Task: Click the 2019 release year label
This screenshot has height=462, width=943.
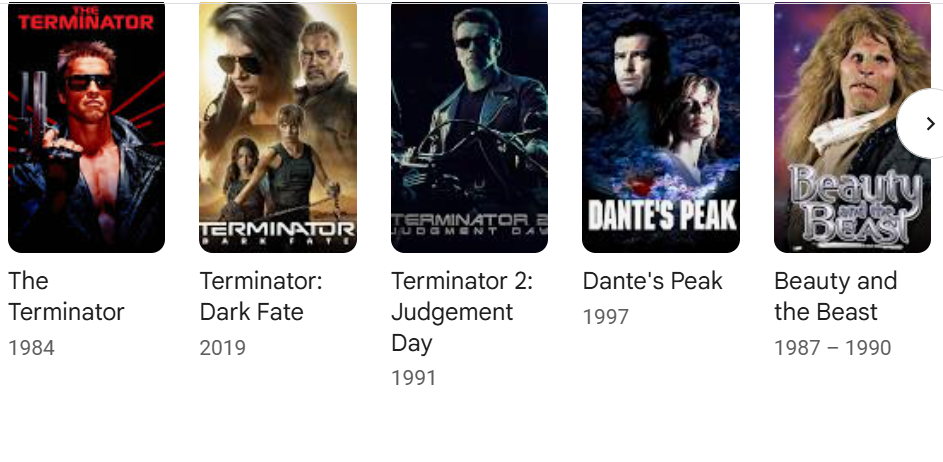Action: [222, 348]
